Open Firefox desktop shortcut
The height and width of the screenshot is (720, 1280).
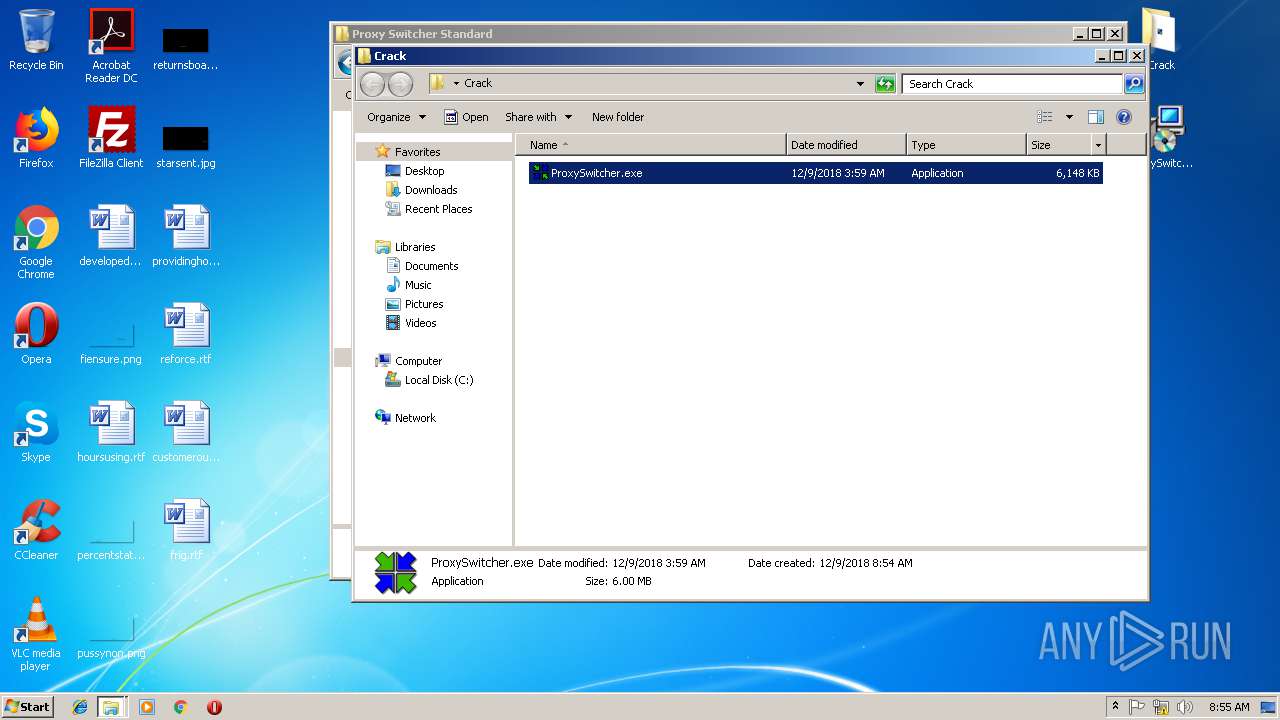36,138
